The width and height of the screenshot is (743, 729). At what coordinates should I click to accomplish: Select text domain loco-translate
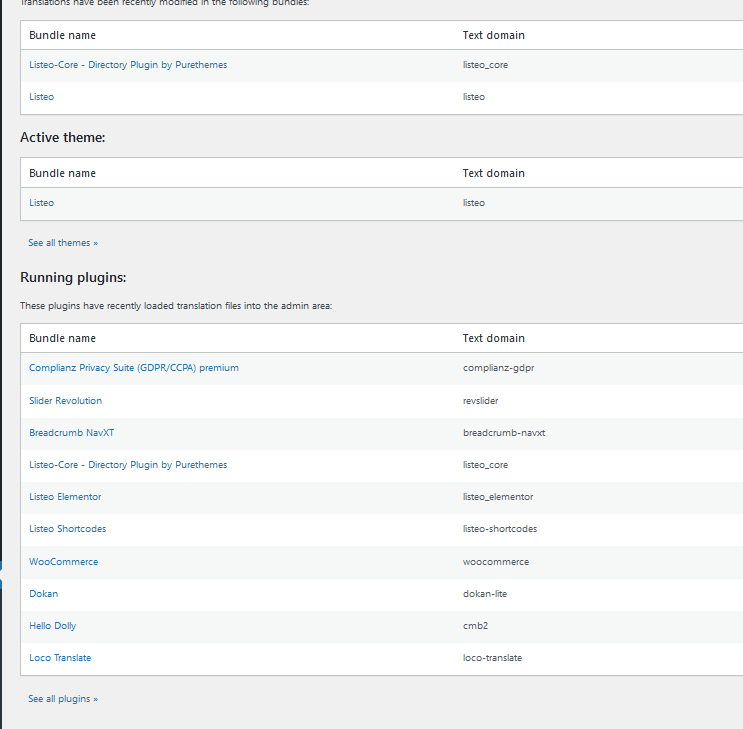point(492,658)
